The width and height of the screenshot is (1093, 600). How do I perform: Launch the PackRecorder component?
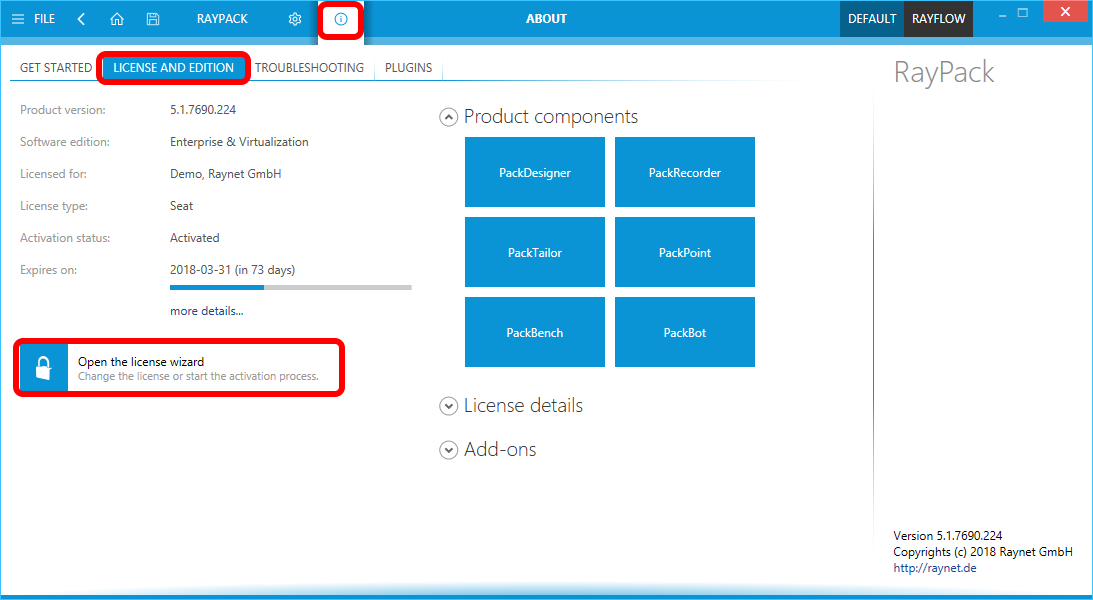(685, 172)
